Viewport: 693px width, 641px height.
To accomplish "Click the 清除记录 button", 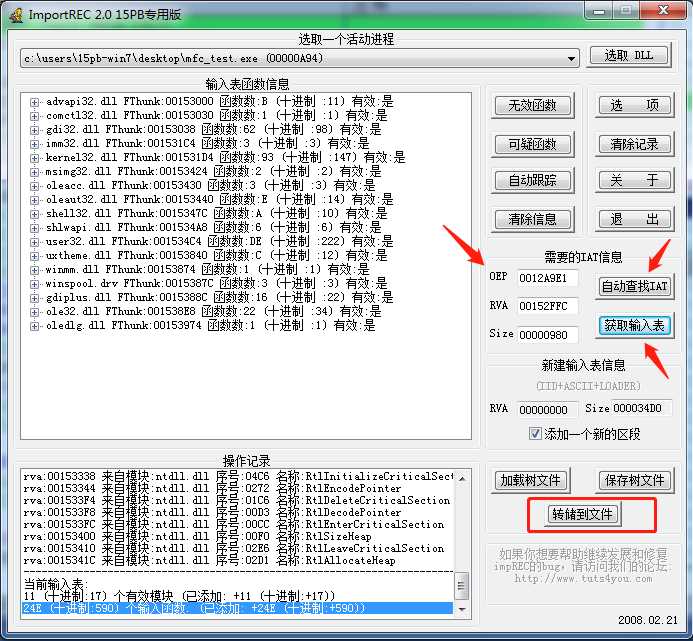I will [x=635, y=144].
